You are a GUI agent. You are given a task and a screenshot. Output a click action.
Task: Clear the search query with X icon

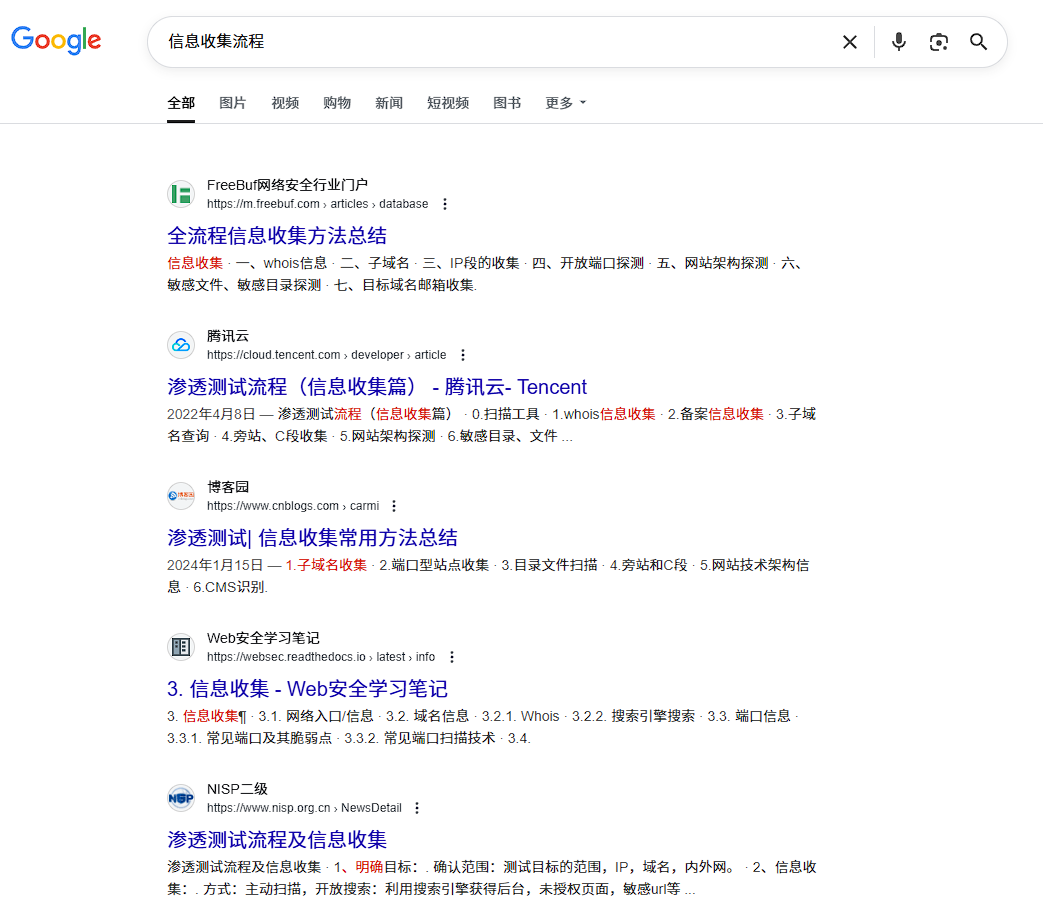(849, 42)
